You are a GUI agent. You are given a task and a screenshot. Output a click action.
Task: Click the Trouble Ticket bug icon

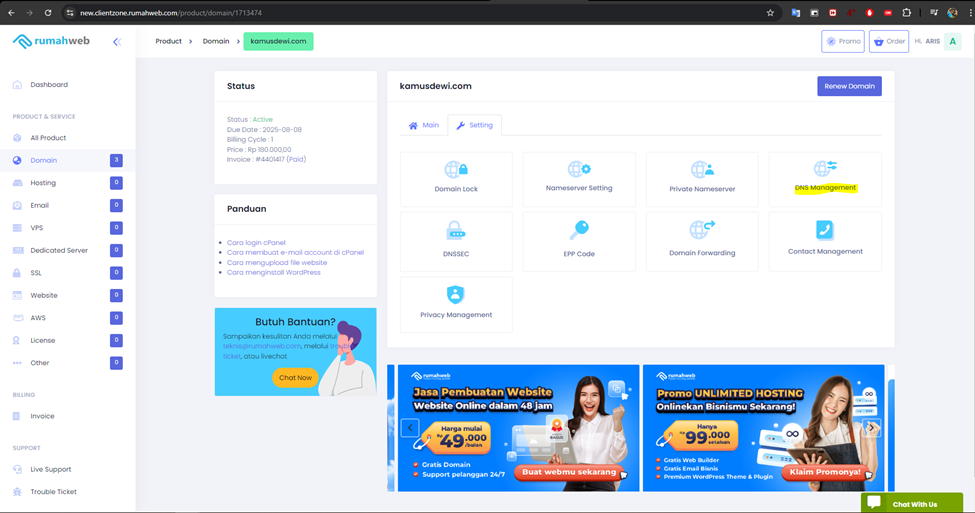(17, 492)
